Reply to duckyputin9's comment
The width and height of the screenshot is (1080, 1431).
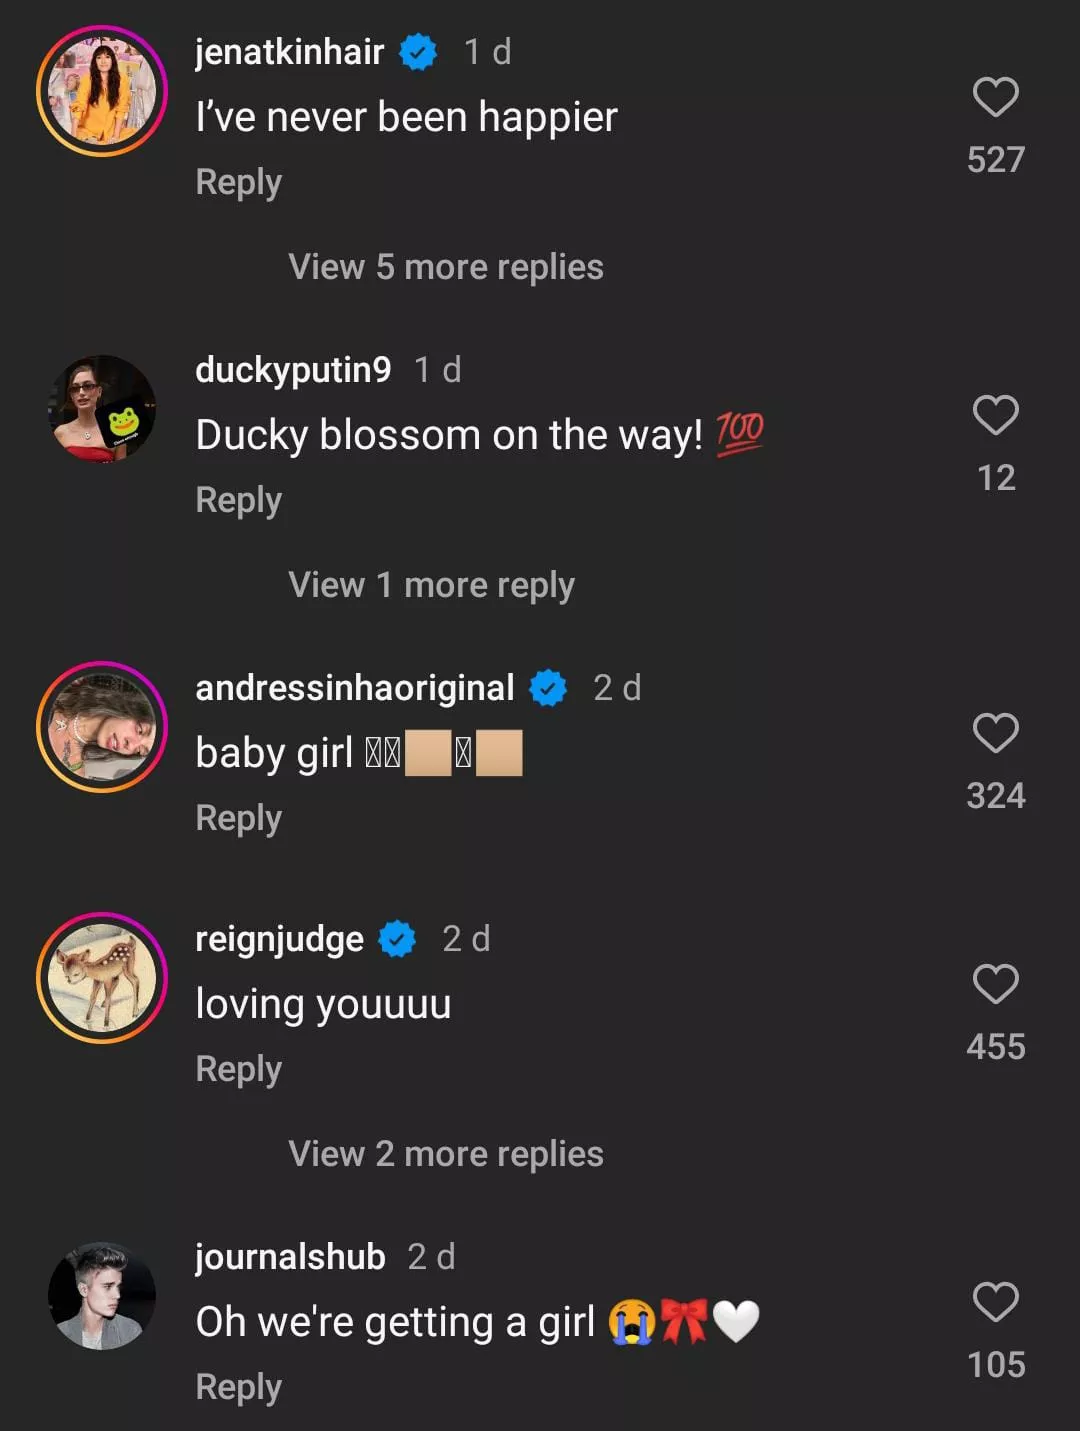[x=239, y=500]
